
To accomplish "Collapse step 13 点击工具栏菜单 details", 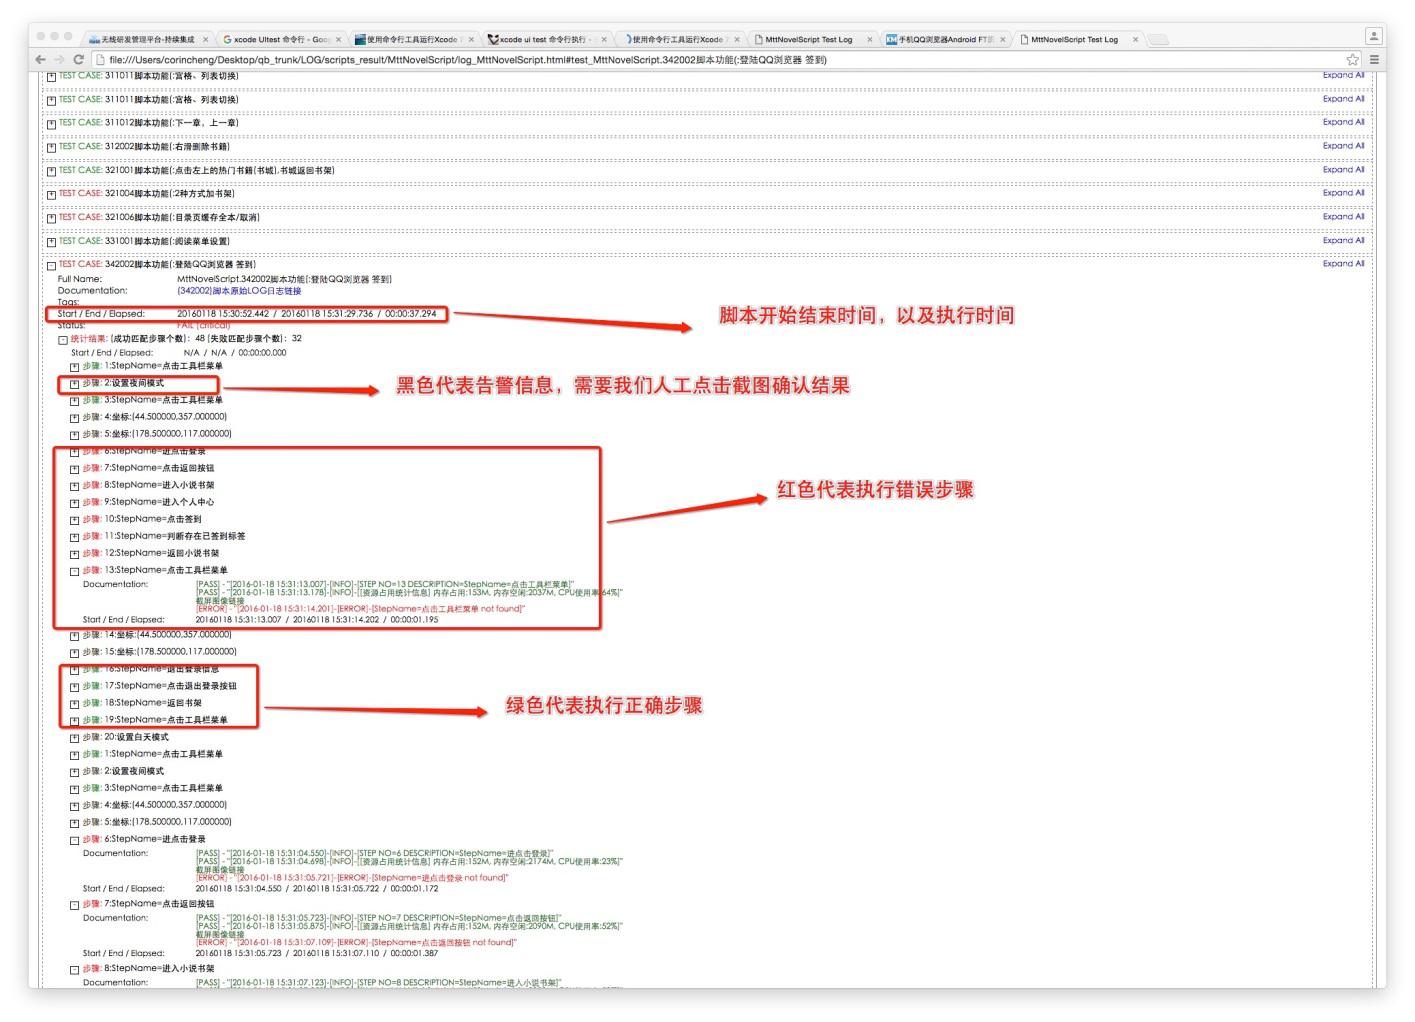I will click(x=74, y=571).
